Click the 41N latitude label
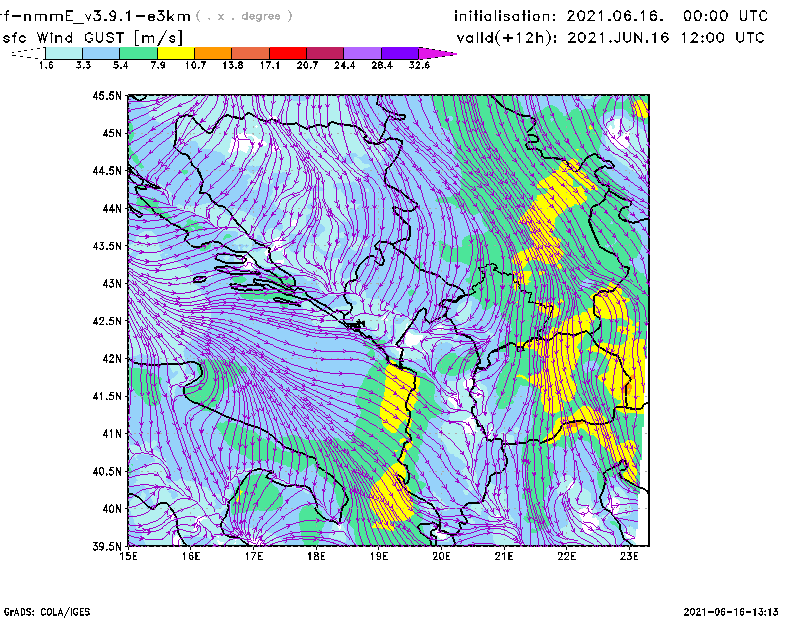Image resolution: width=800 pixels, height=618 pixels. (x=112, y=434)
